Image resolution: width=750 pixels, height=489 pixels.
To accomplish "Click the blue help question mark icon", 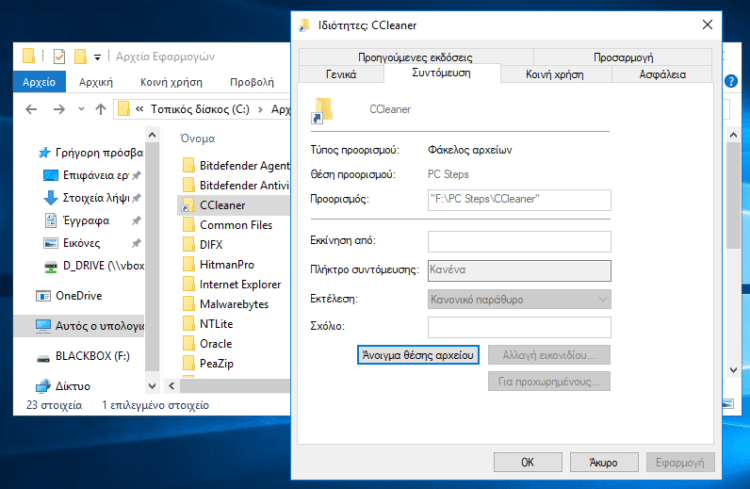I will 731,81.
